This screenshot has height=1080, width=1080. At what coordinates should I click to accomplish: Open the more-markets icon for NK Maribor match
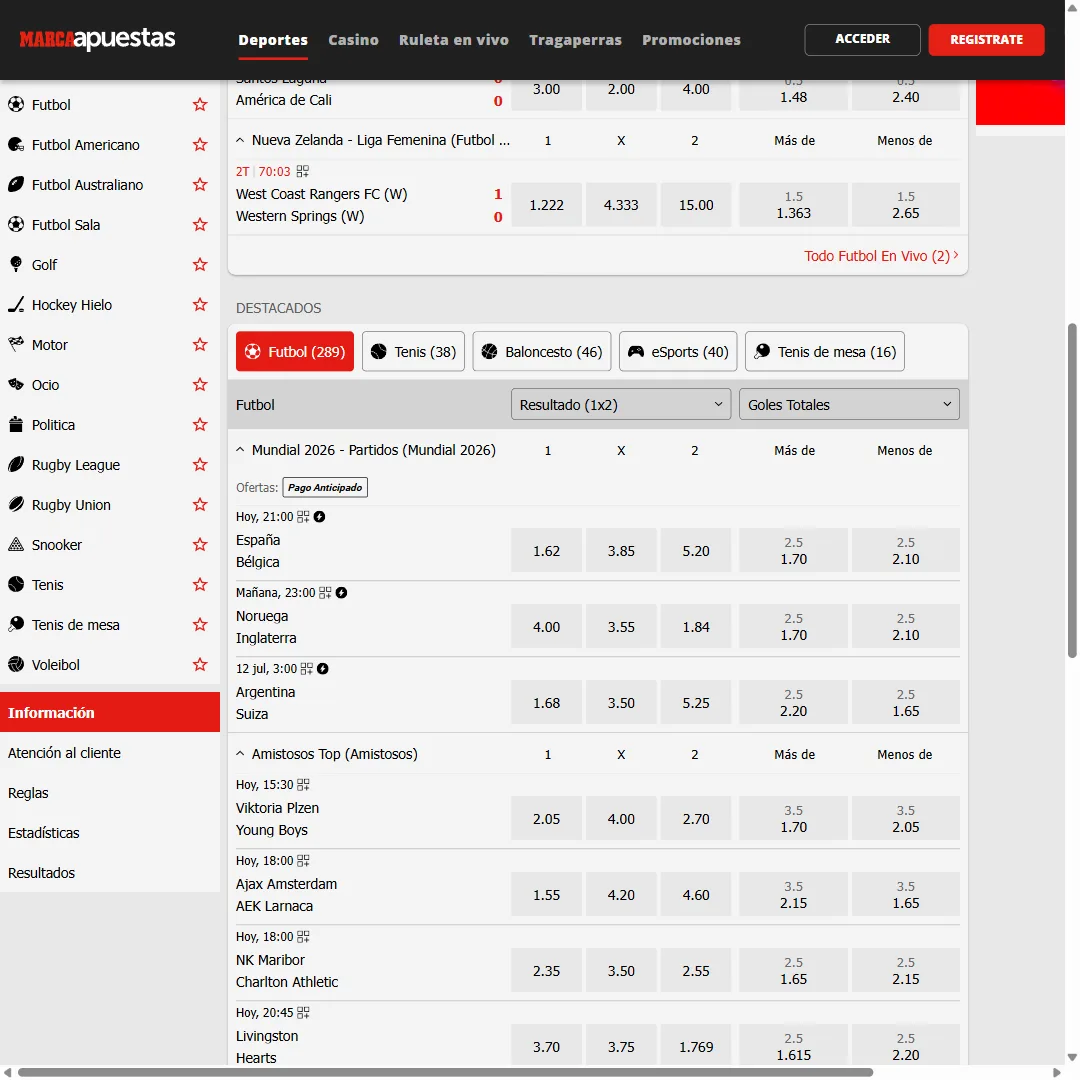click(x=303, y=937)
